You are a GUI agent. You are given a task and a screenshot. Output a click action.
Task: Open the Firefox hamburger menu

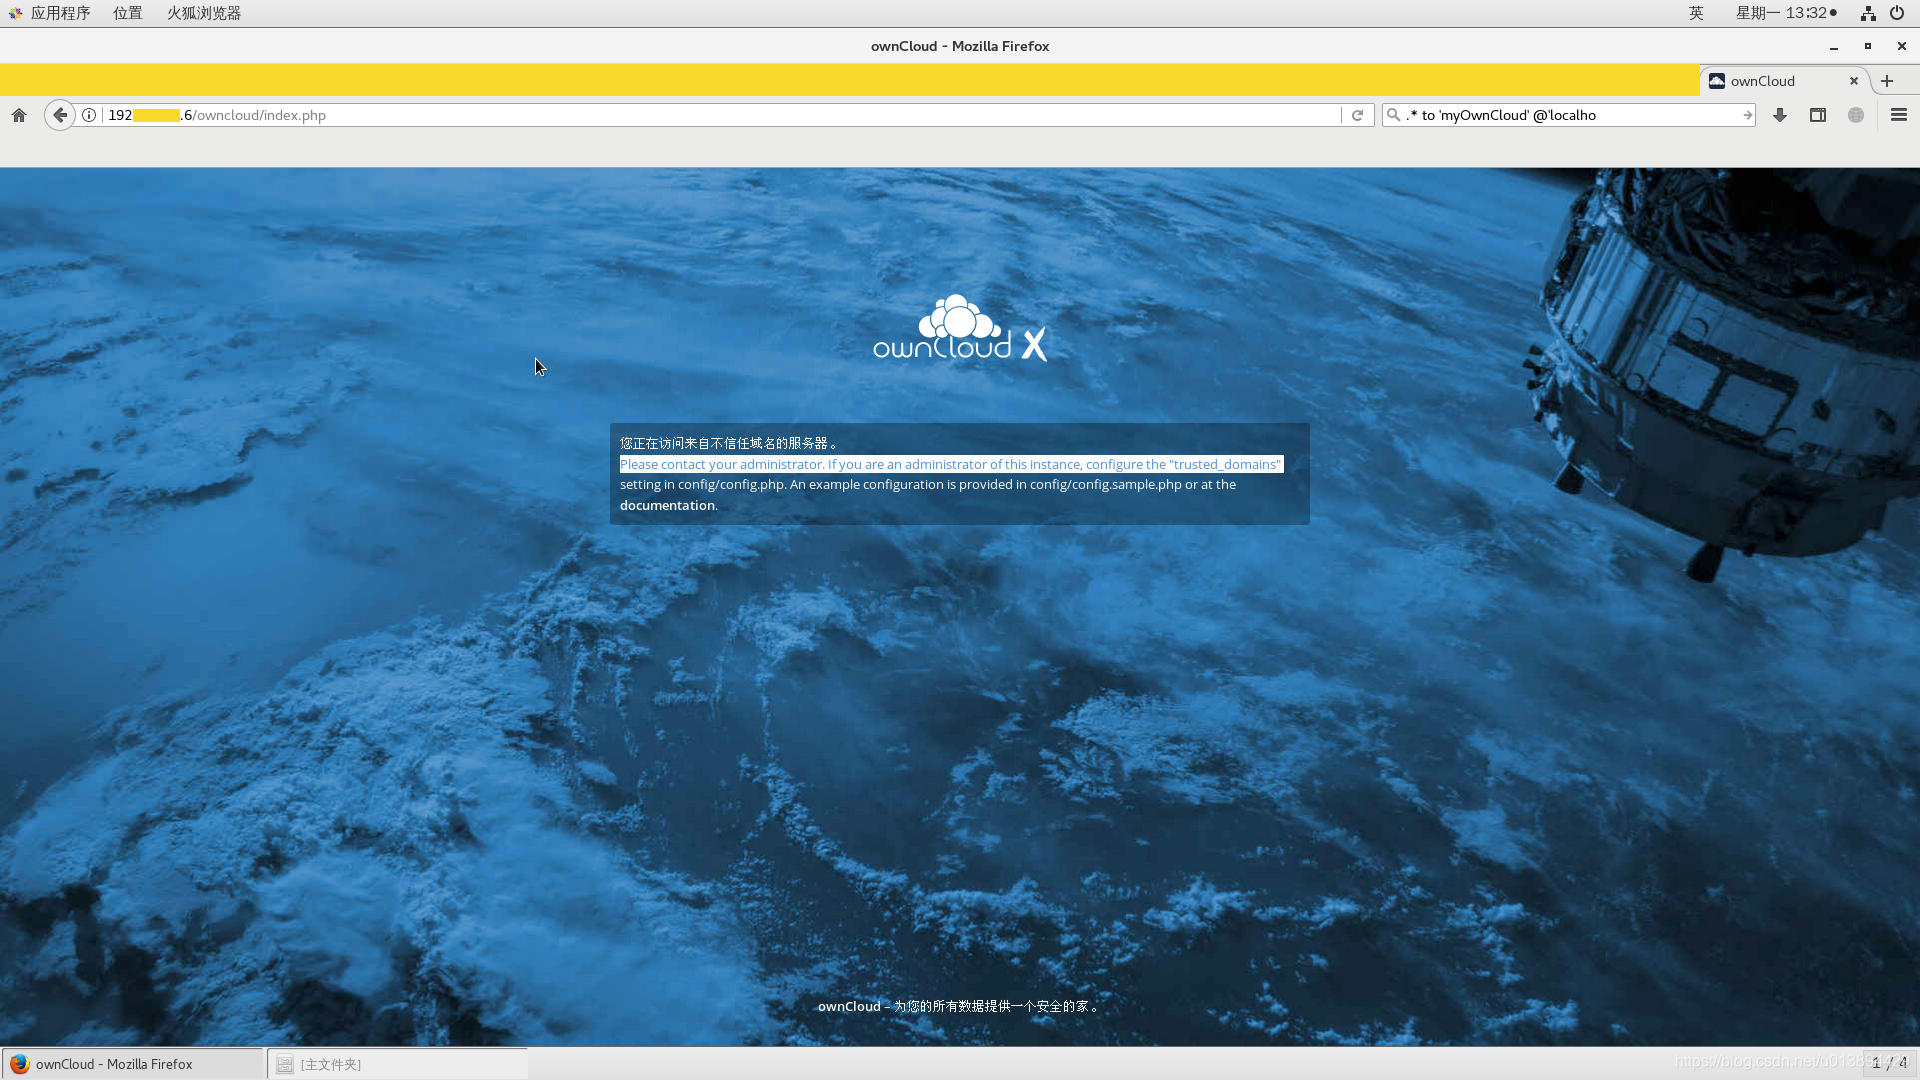(x=1898, y=115)
